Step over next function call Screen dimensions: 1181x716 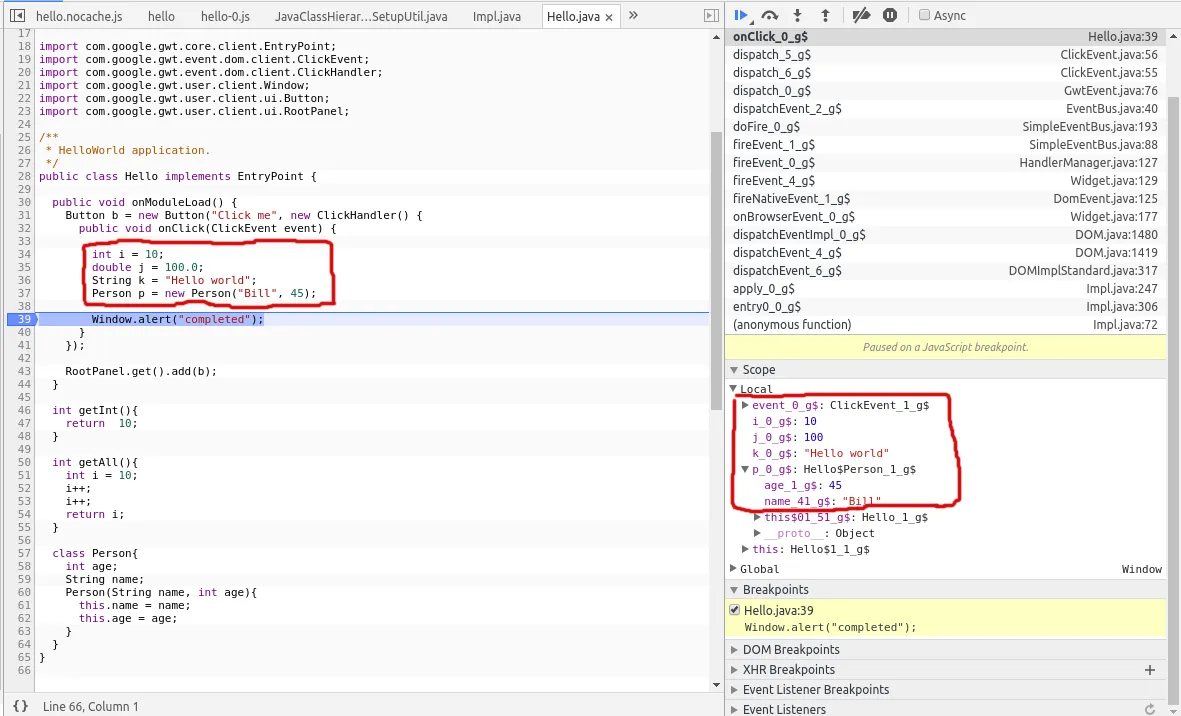(x=769, y=15)
